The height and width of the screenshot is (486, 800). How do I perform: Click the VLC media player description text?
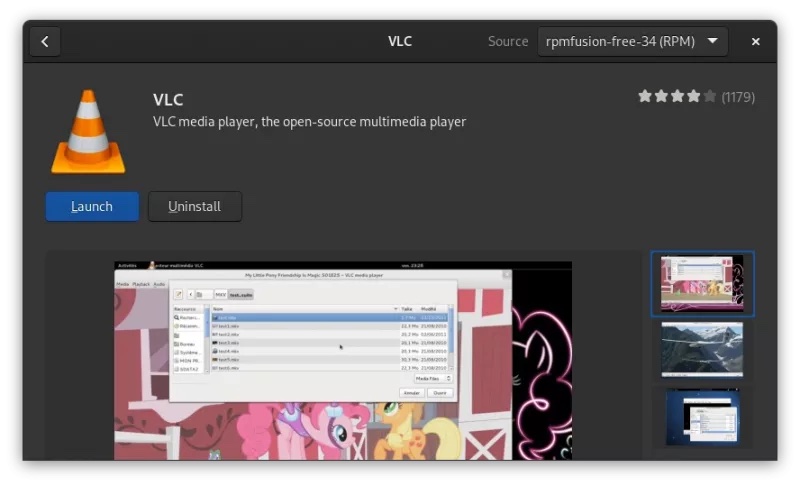click(x=309, y=122)
